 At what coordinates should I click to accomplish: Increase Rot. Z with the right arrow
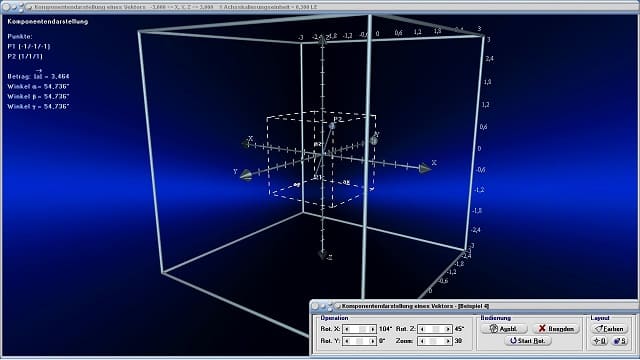tap(447, 329)
